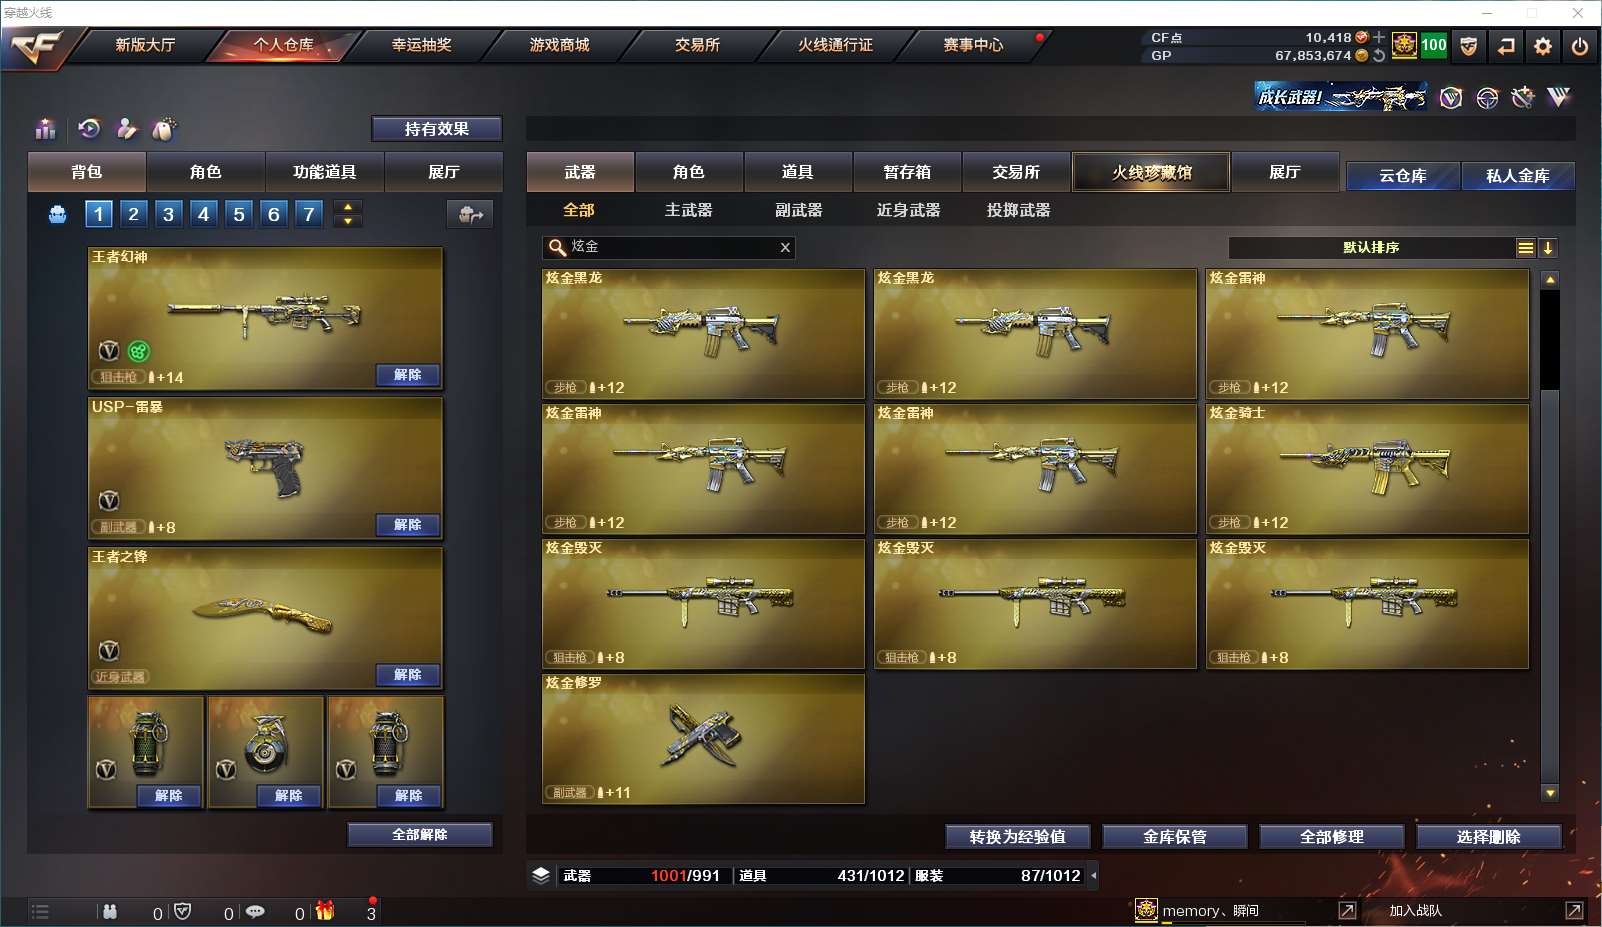Screen dimensions: 1602x927
Task: Click the search magnifier icon
Action: [557, 247]
